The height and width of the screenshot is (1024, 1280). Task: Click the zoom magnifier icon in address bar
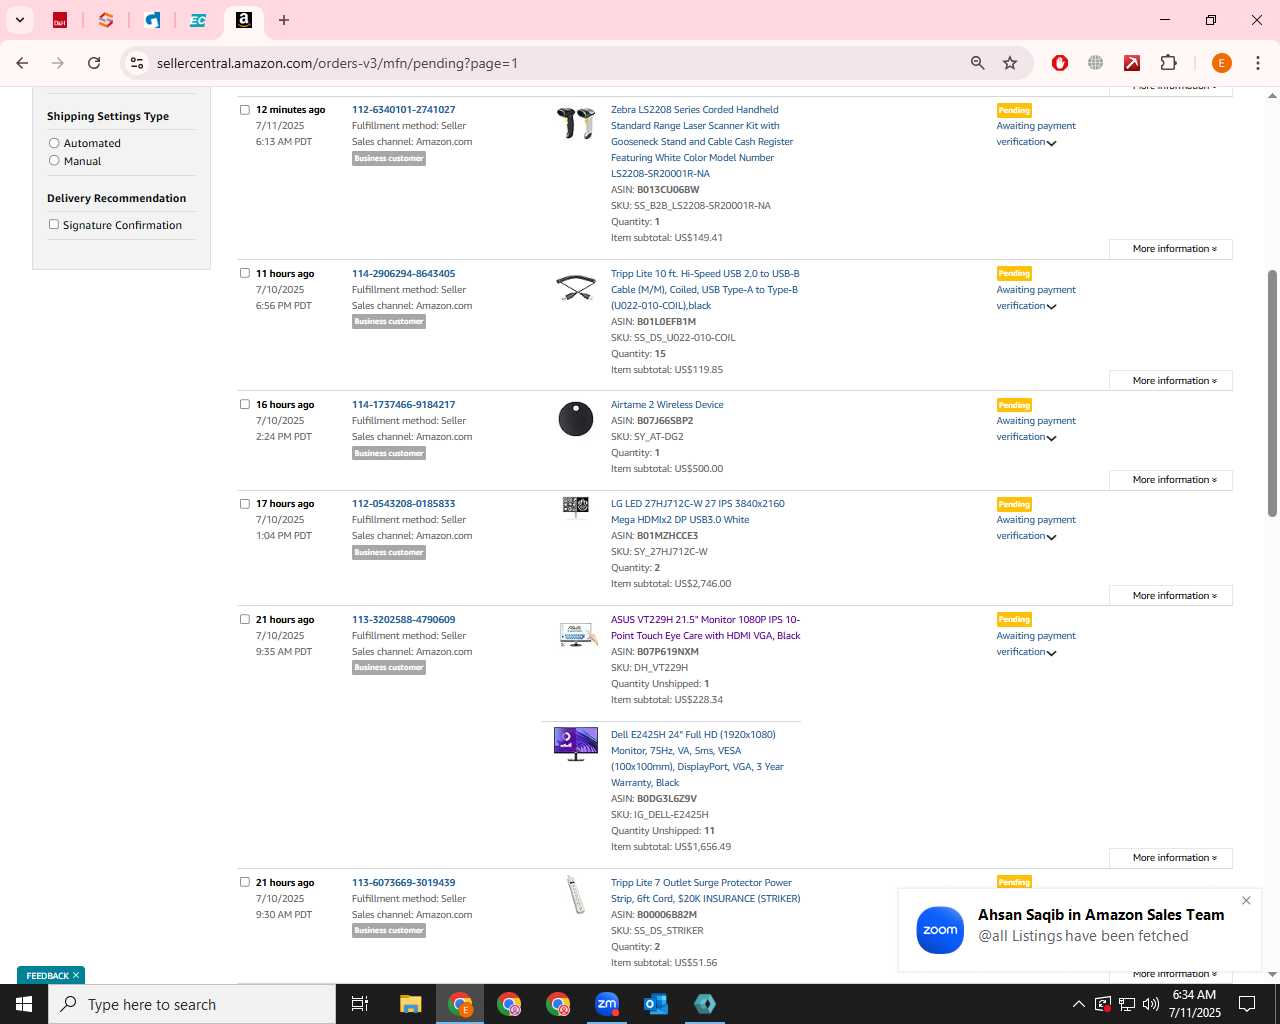(978, 63)
